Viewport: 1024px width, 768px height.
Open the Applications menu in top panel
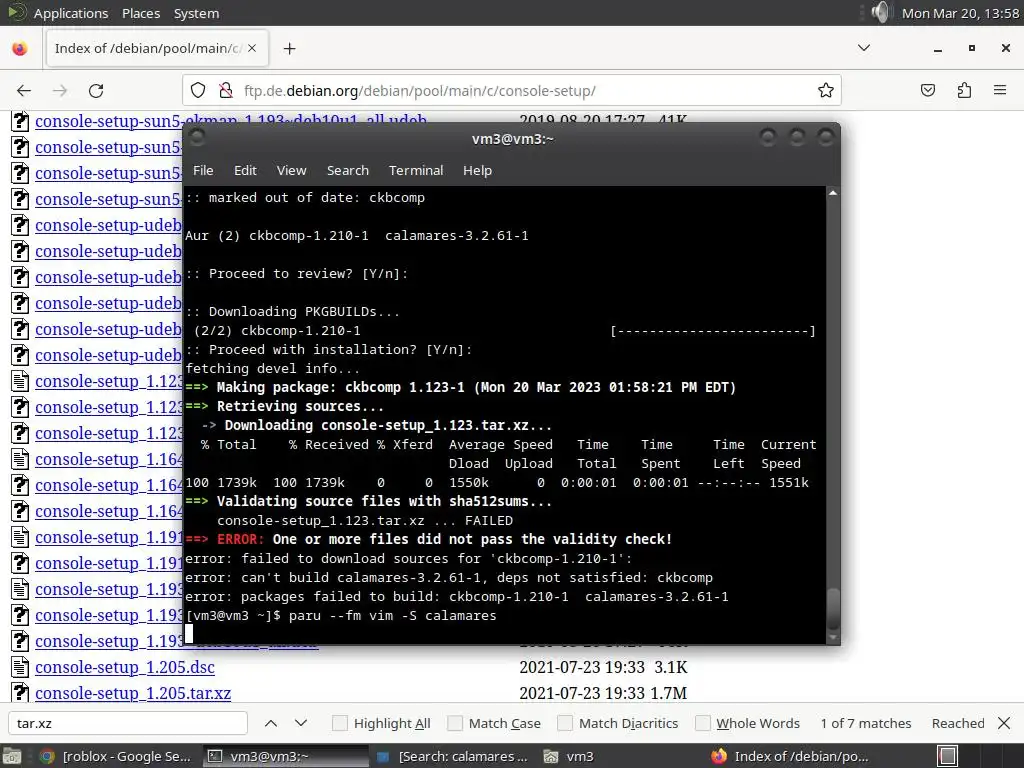point(71,13)
